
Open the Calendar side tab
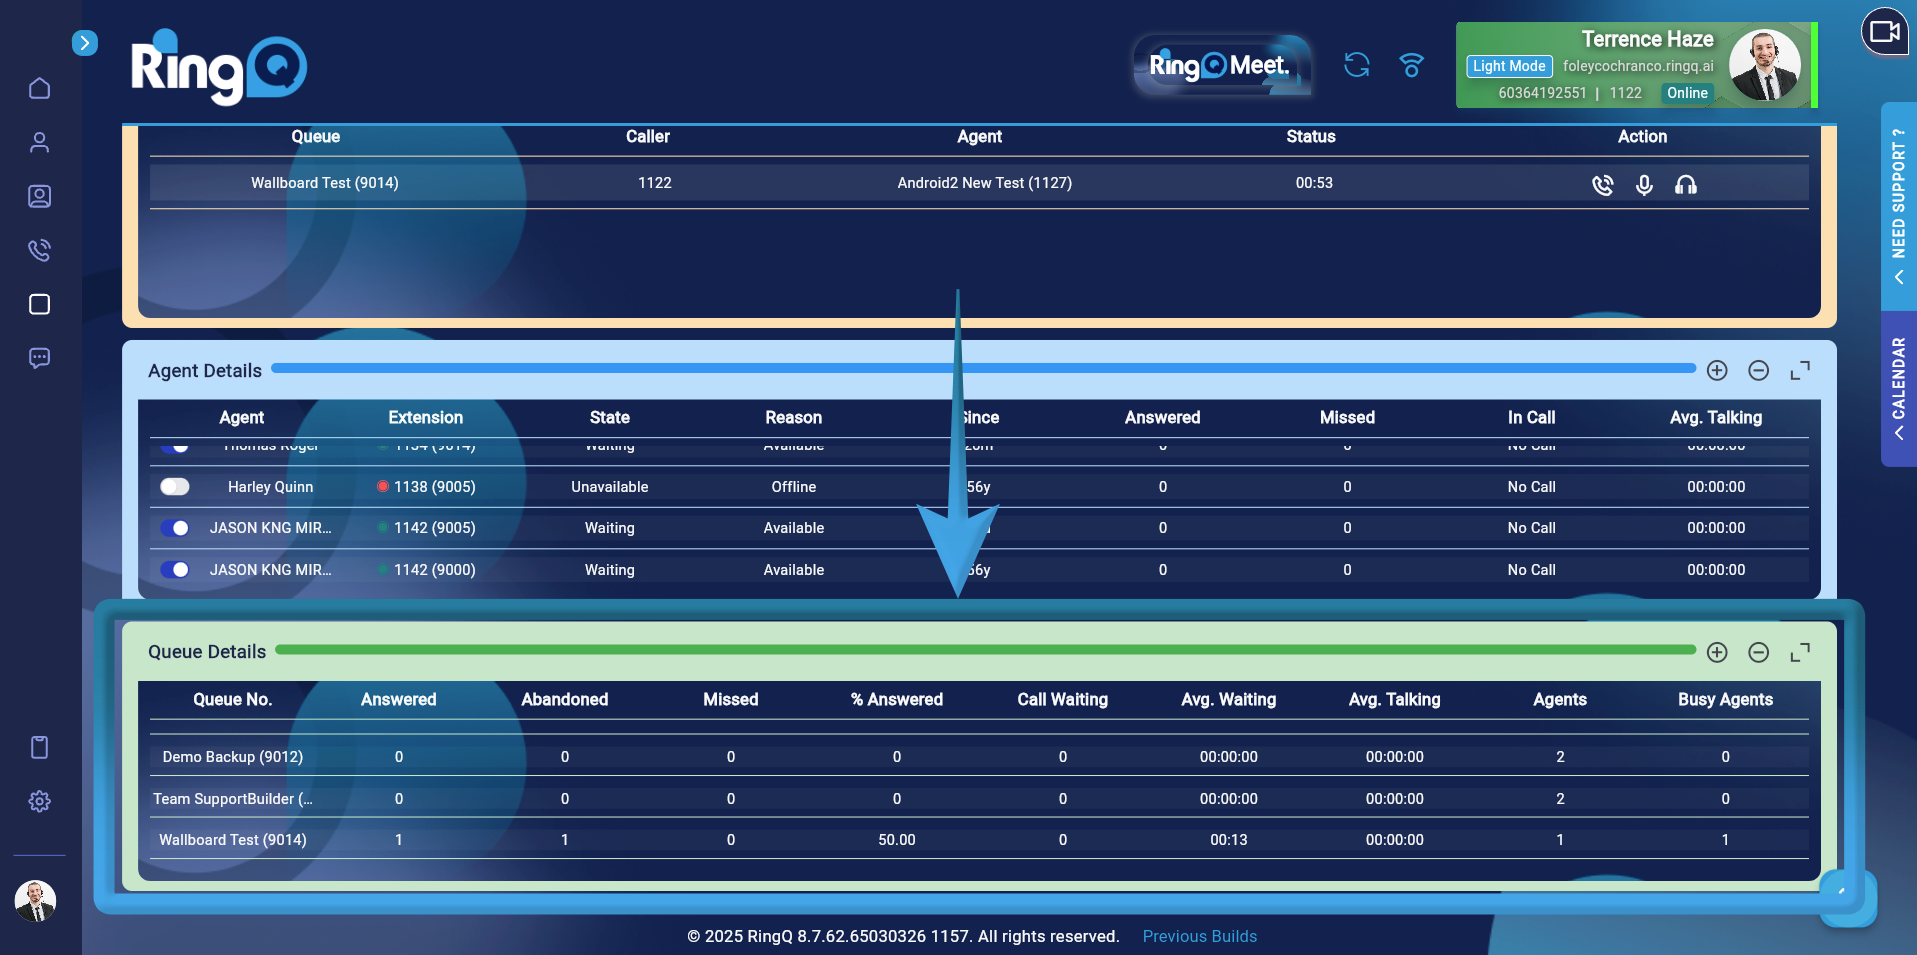click(1898, 388)
